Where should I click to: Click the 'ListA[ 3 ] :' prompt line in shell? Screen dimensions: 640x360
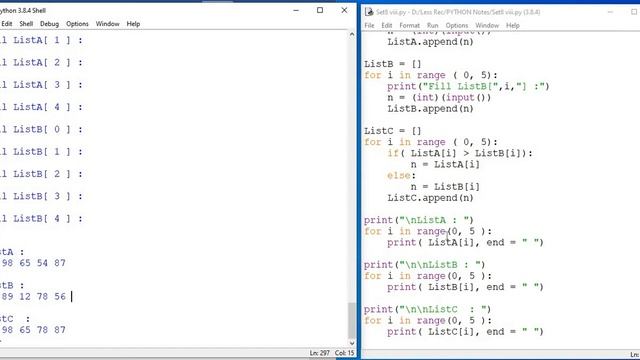(x=41, y=85)
